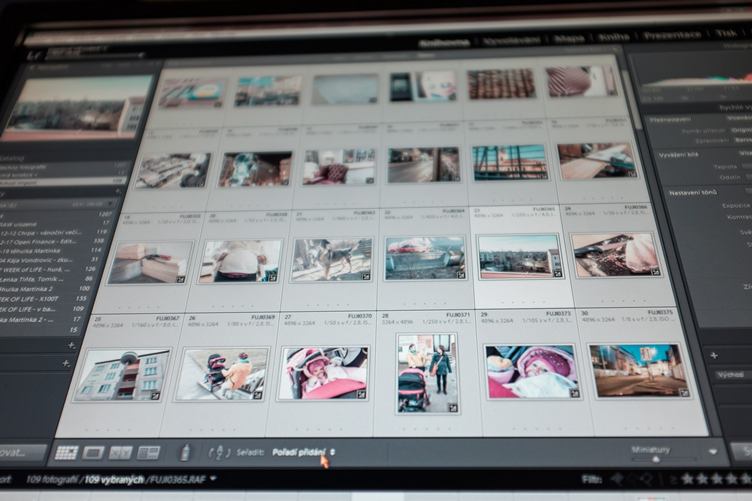The width and height of the screenshot is (752, 501).
Task: Open the folder row with count 100
Action: click(x=46, y=289)
